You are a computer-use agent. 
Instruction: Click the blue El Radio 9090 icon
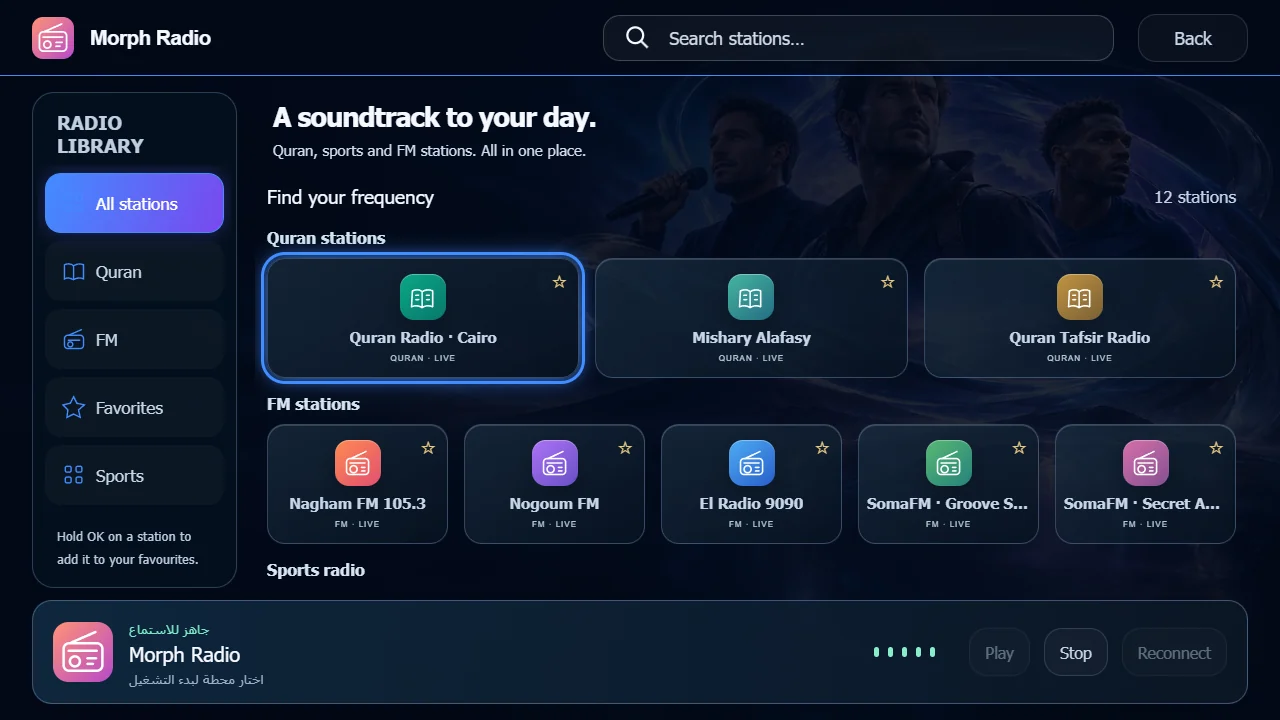click(752, 463)
